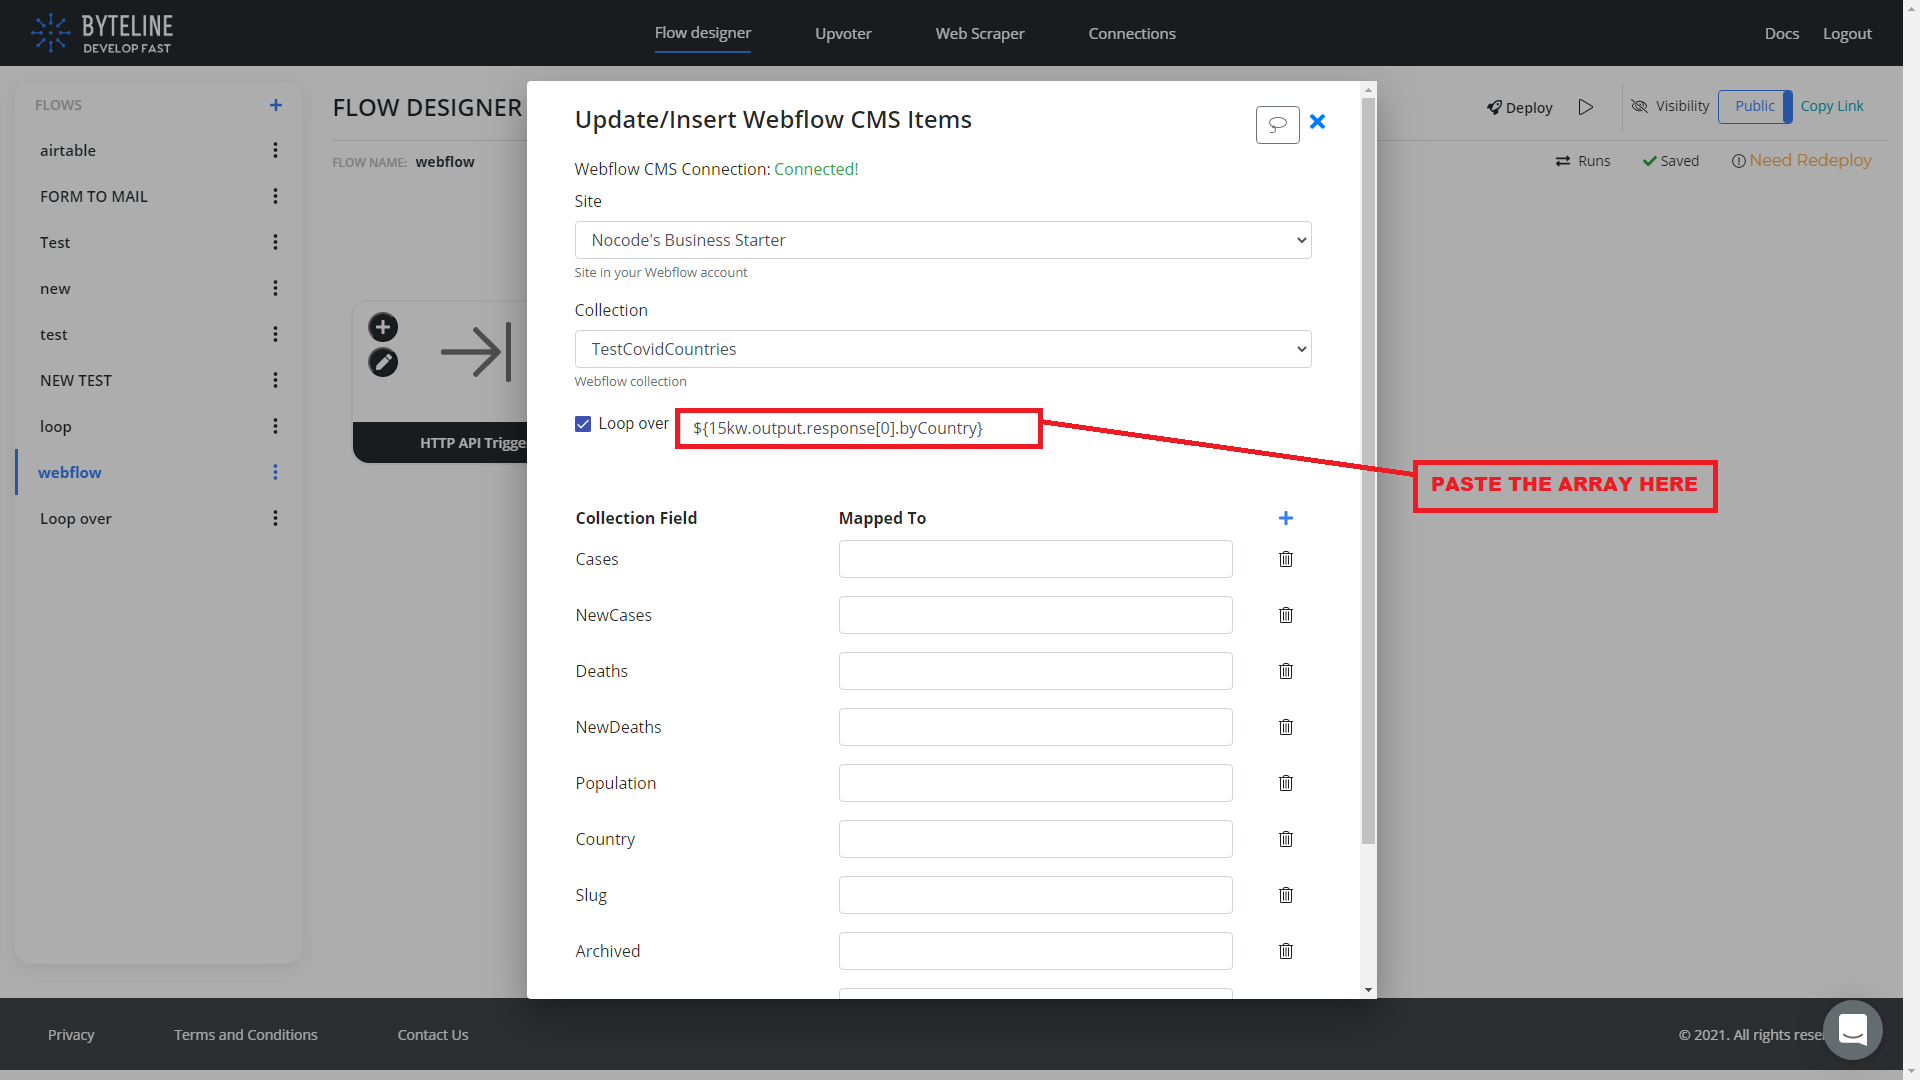Viewport: 1920px width, 1080px height.
Task: Open options menu for airtable flow
Action: tap(275, 150)
